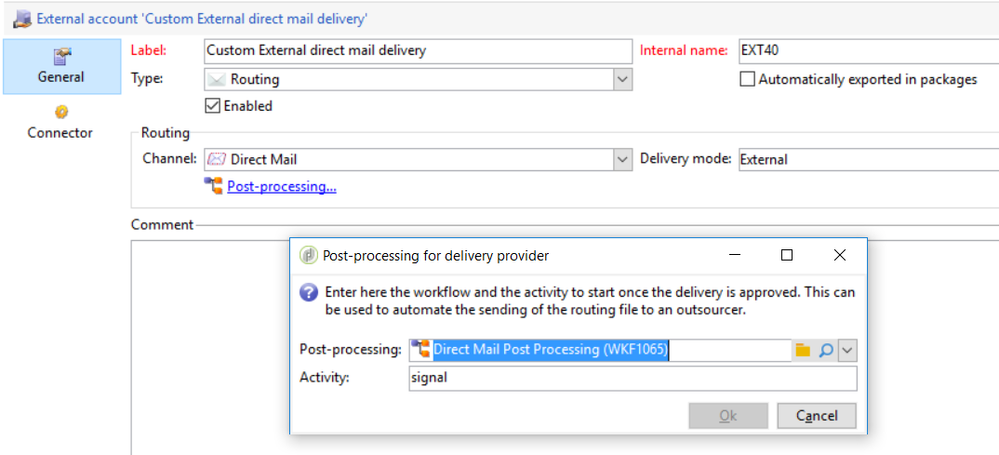Expand the Channel dropdown arrow
This screenshot has height=455, width=999.
pos(622,159)
